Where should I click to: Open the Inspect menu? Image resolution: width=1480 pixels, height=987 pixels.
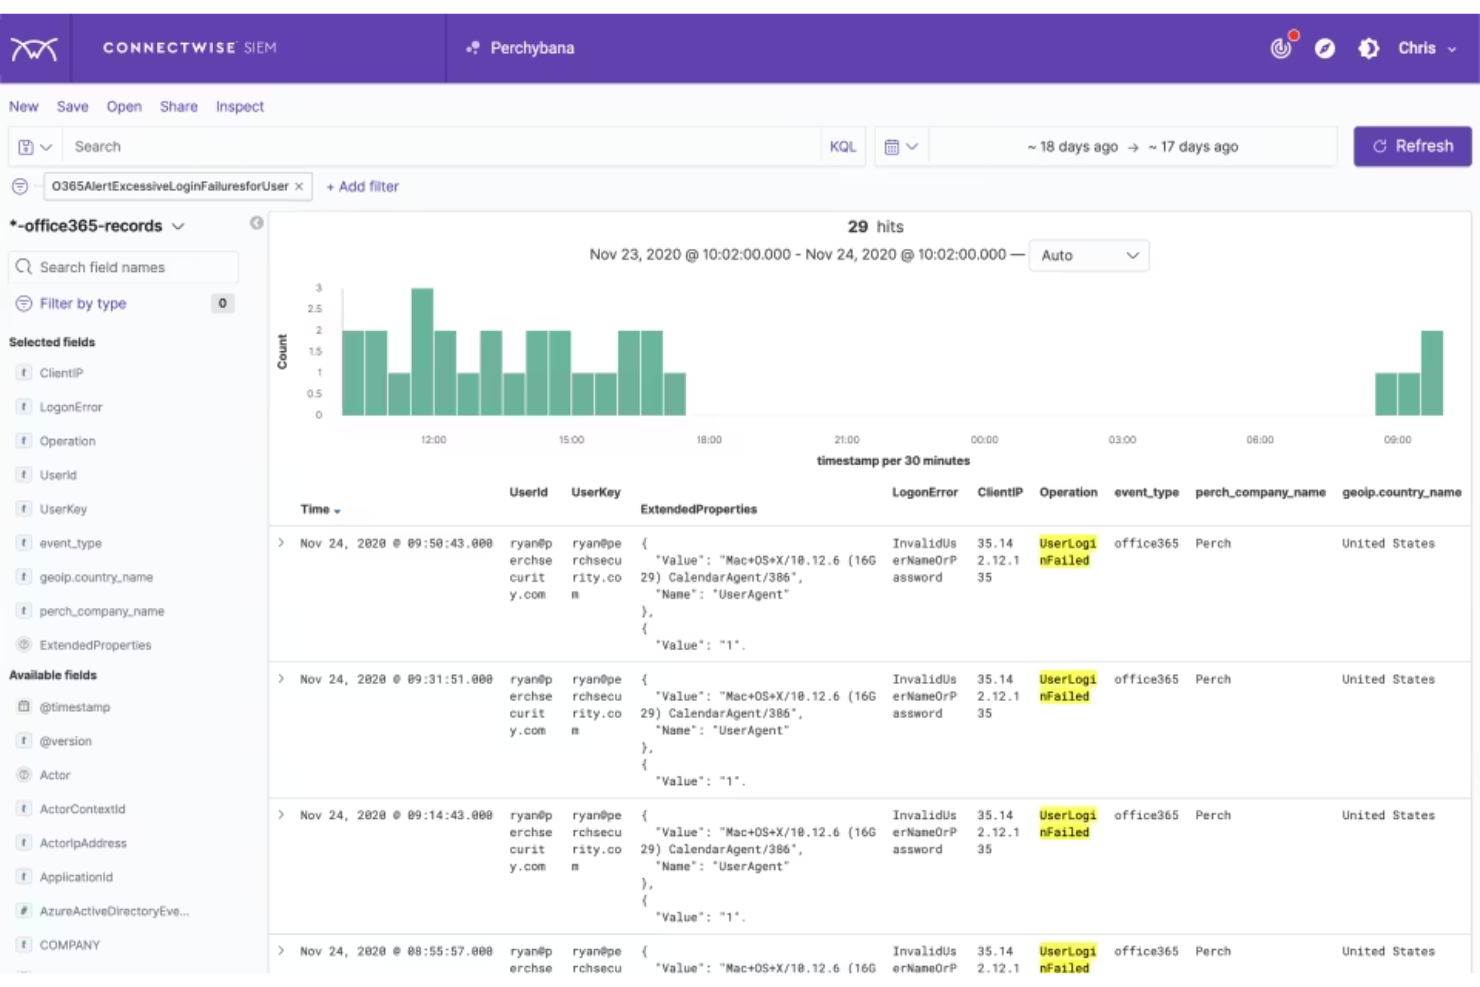tap(240, 106)
